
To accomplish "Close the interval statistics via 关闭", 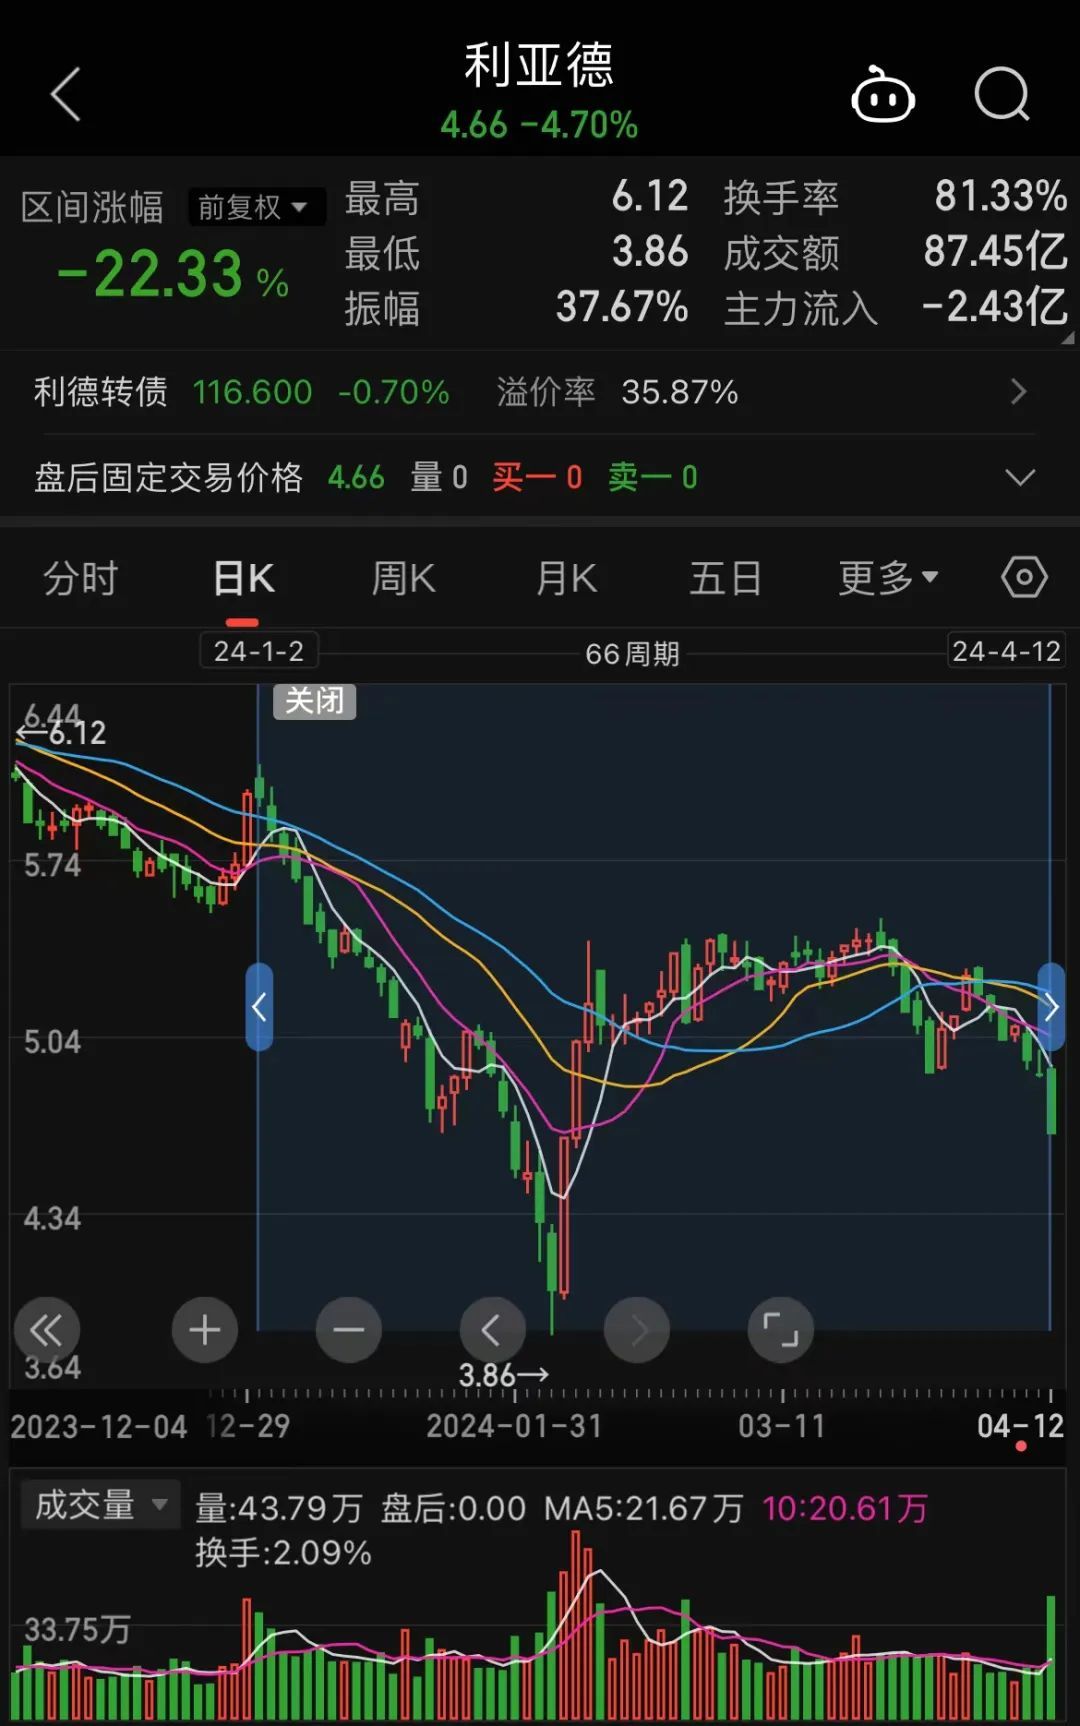I will click(x=315, y=701).
